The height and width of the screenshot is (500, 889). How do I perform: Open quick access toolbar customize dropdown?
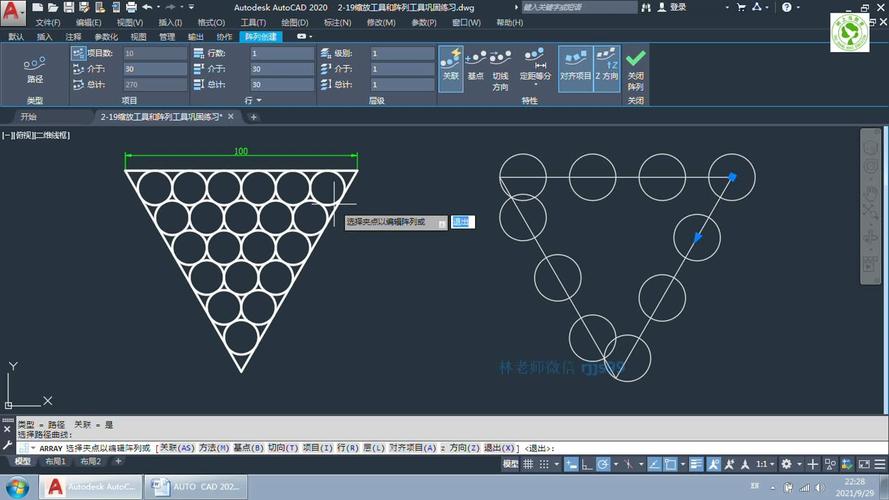pos(191,7)
